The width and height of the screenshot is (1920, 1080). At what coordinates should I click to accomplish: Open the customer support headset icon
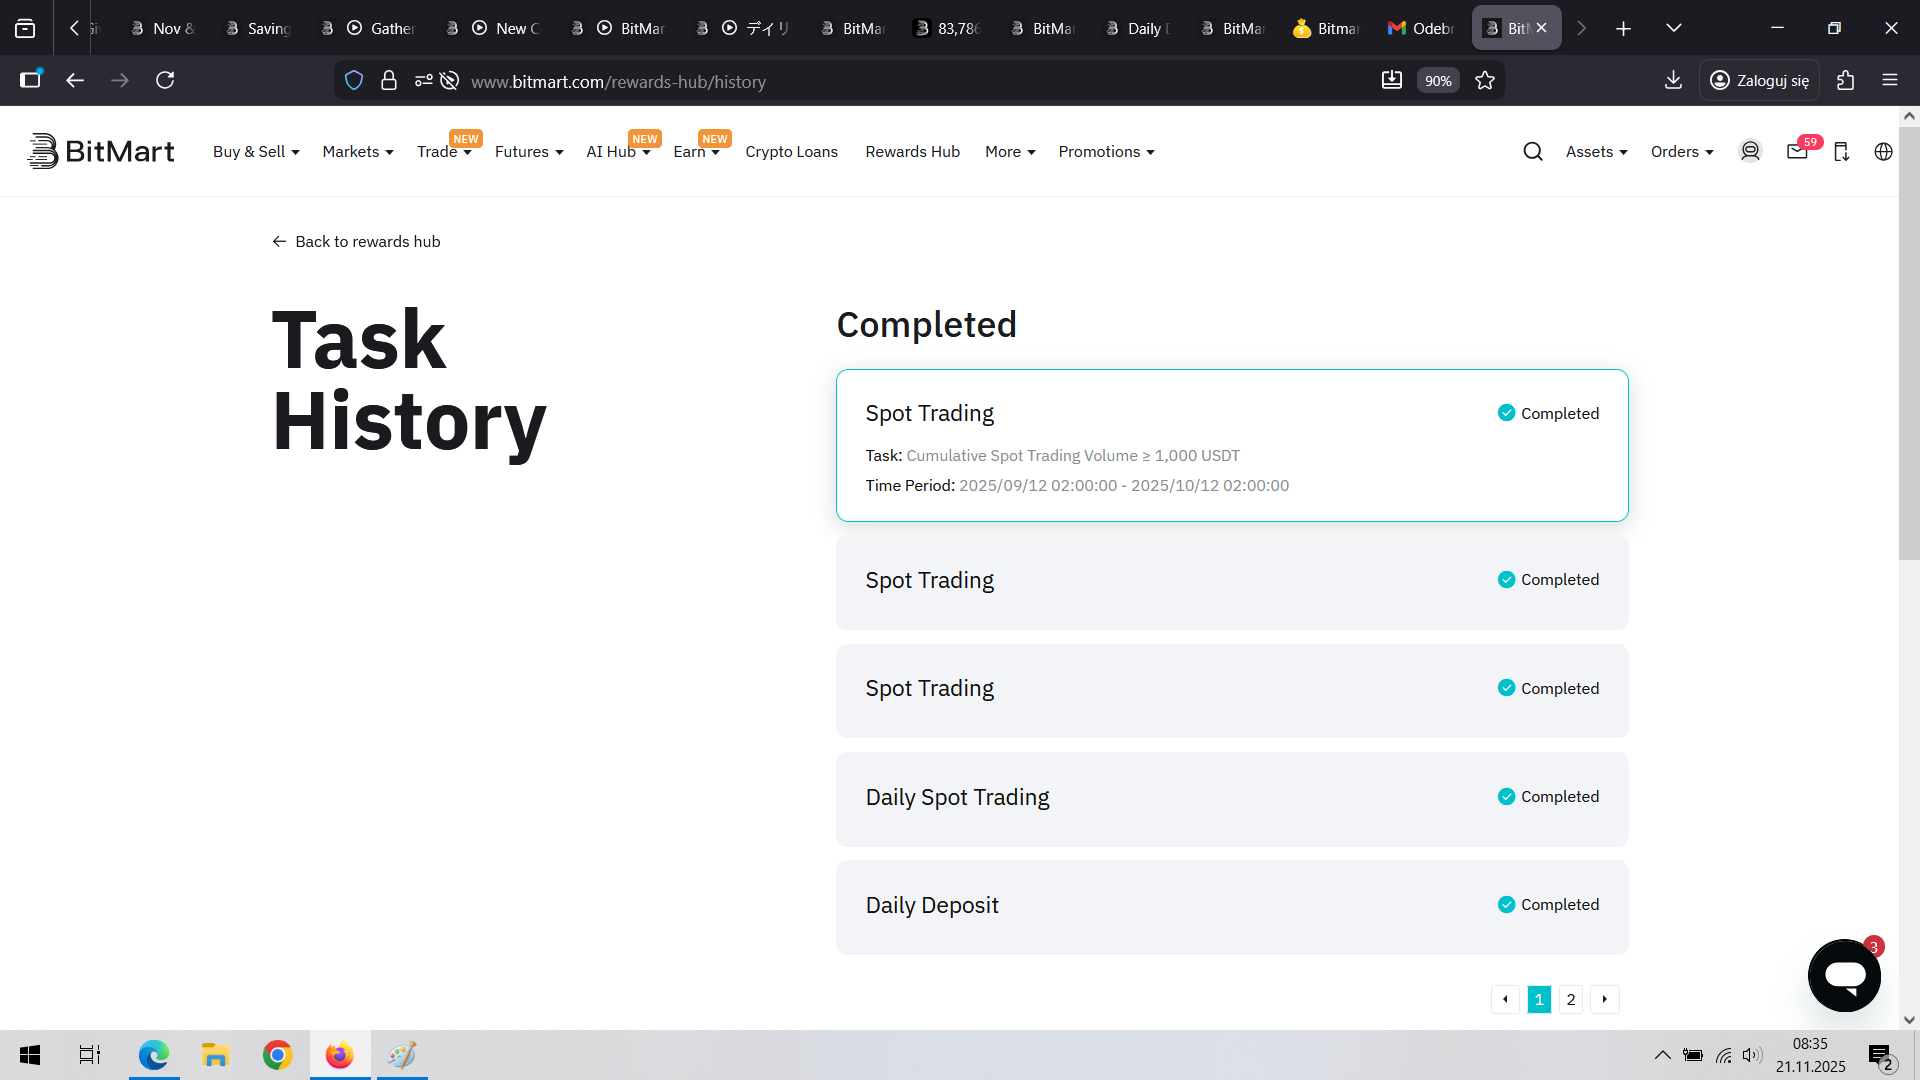click(1750, 151)
